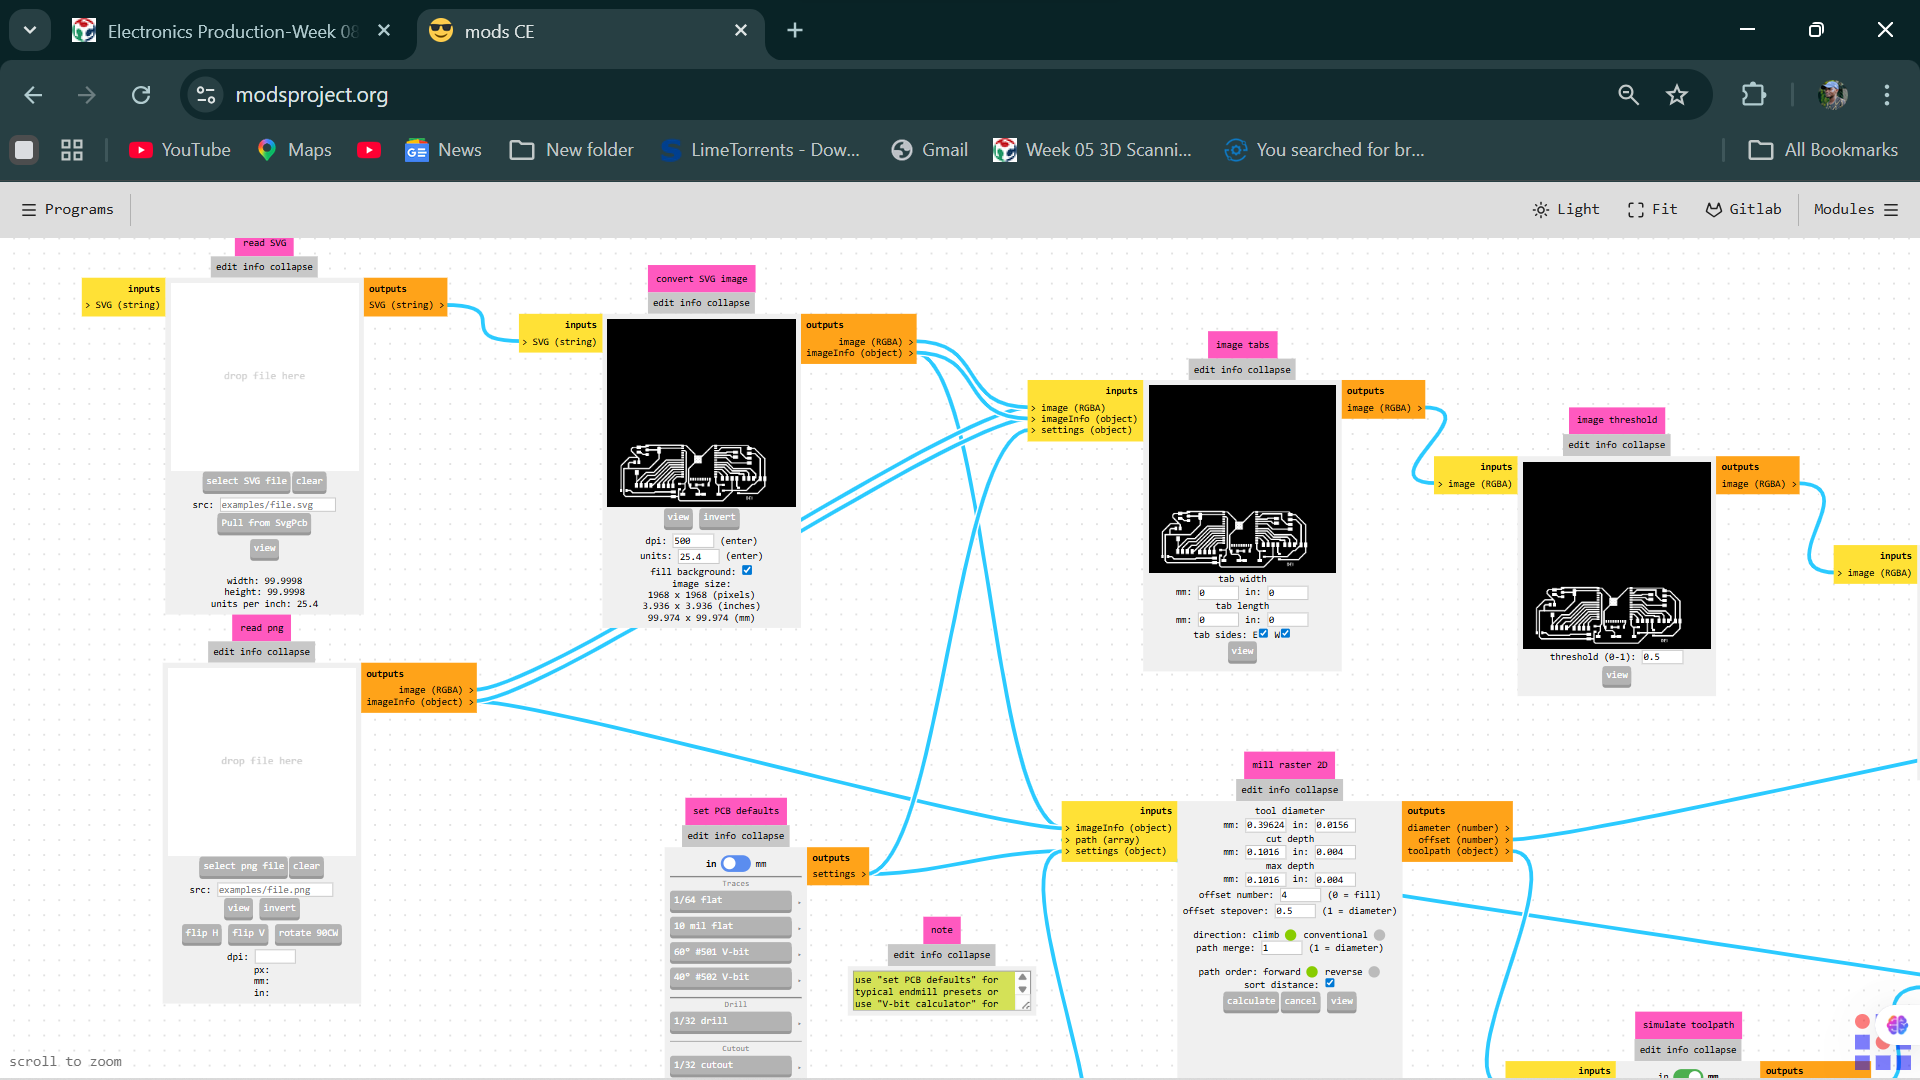Open the Programs hamburger menu
Screen dimensions: 1920x1080
(67, 209)
